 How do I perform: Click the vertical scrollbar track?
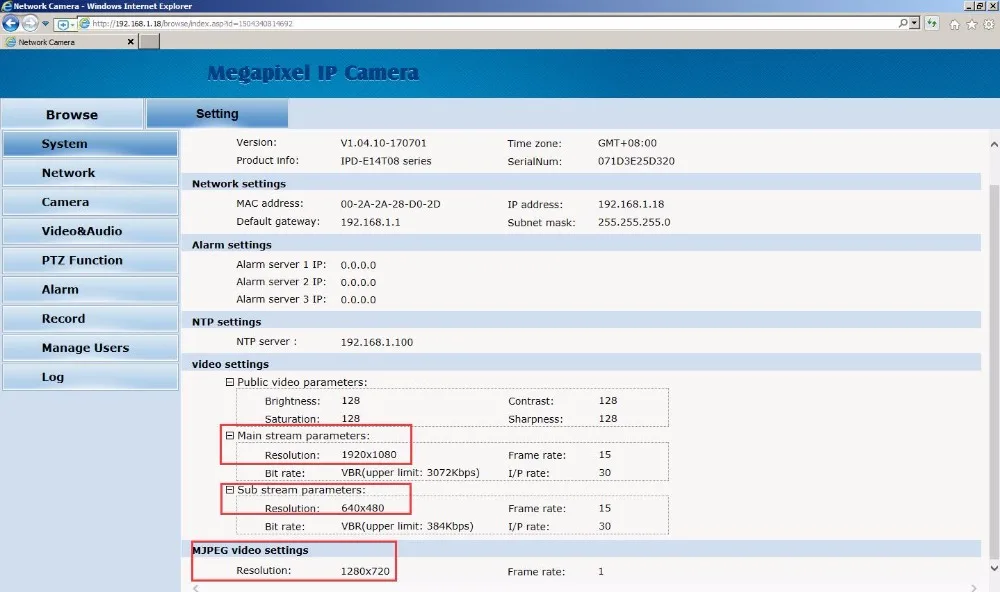pyautogui.click(x=994, y=357)
